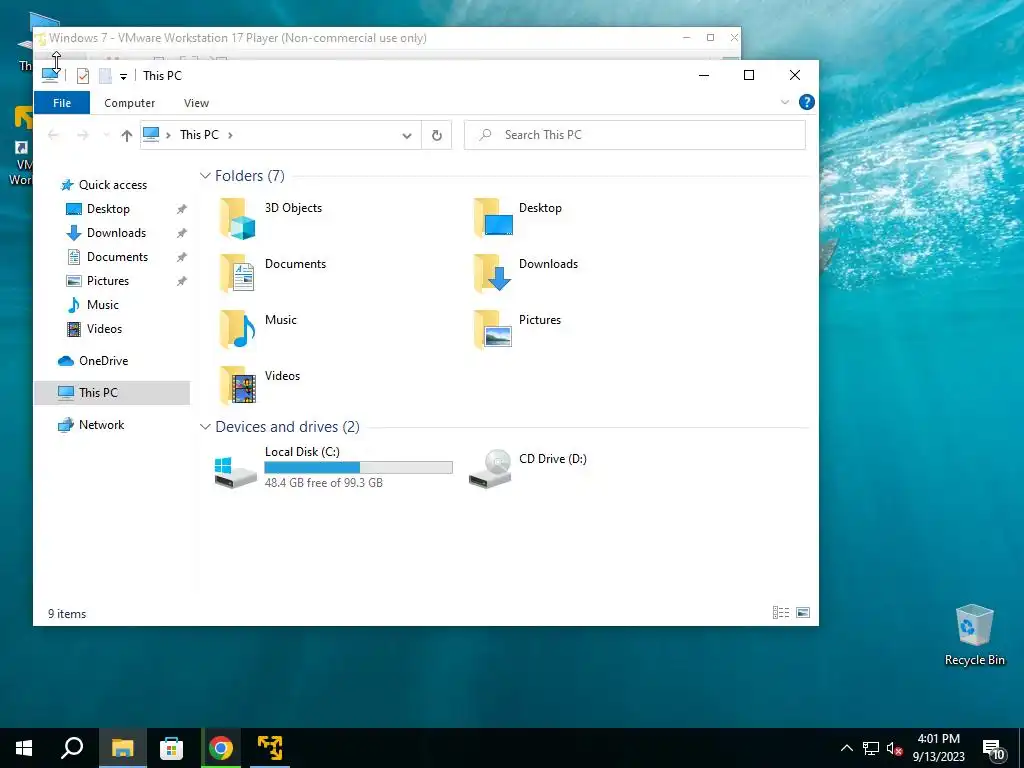The image size is (1024, 768).
Task: Select the Videos folder icon in Folders
Action: [x=238, y=385]
